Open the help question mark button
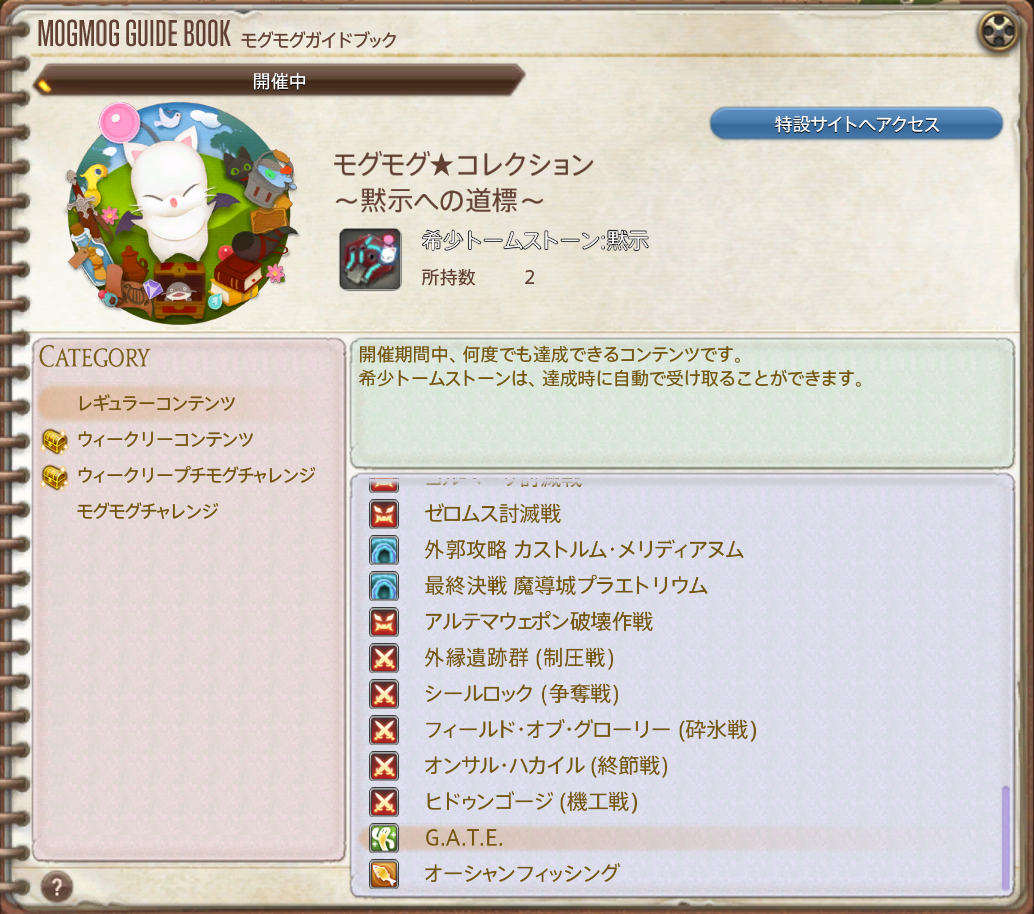This screenshot has height=914, width=1034. 57,887
